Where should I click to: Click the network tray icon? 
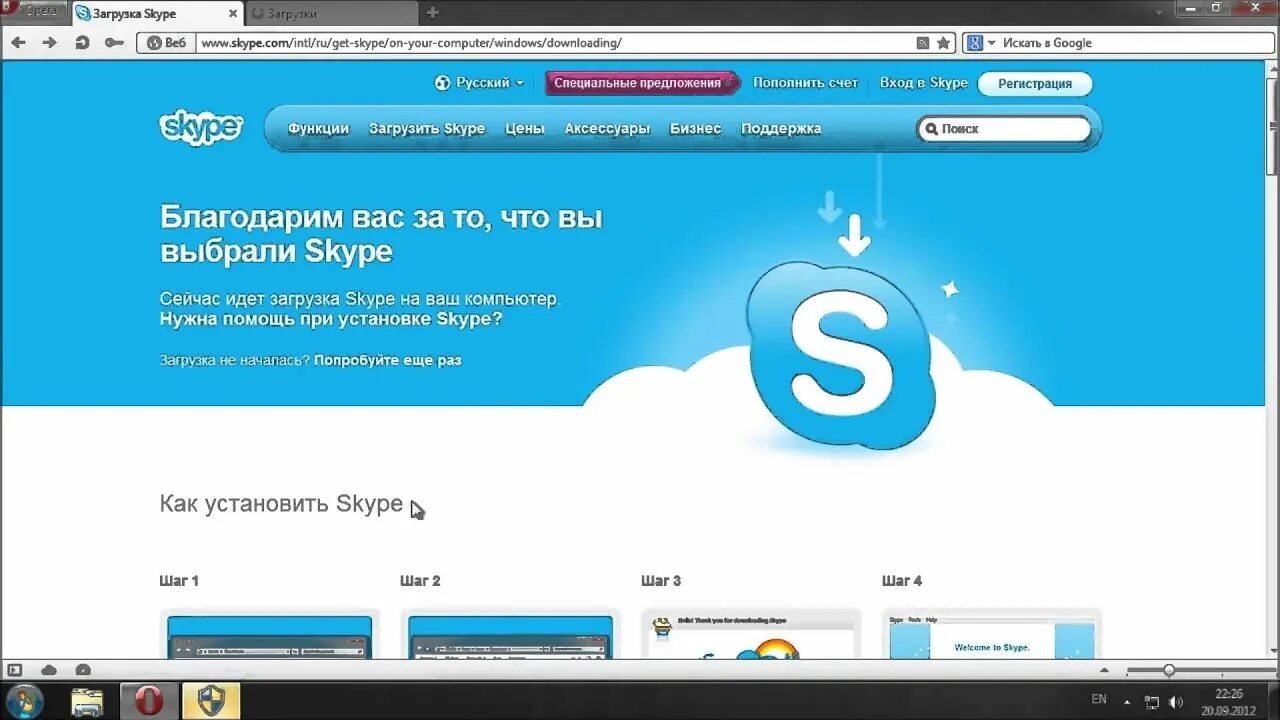[x=1152, y=702]
